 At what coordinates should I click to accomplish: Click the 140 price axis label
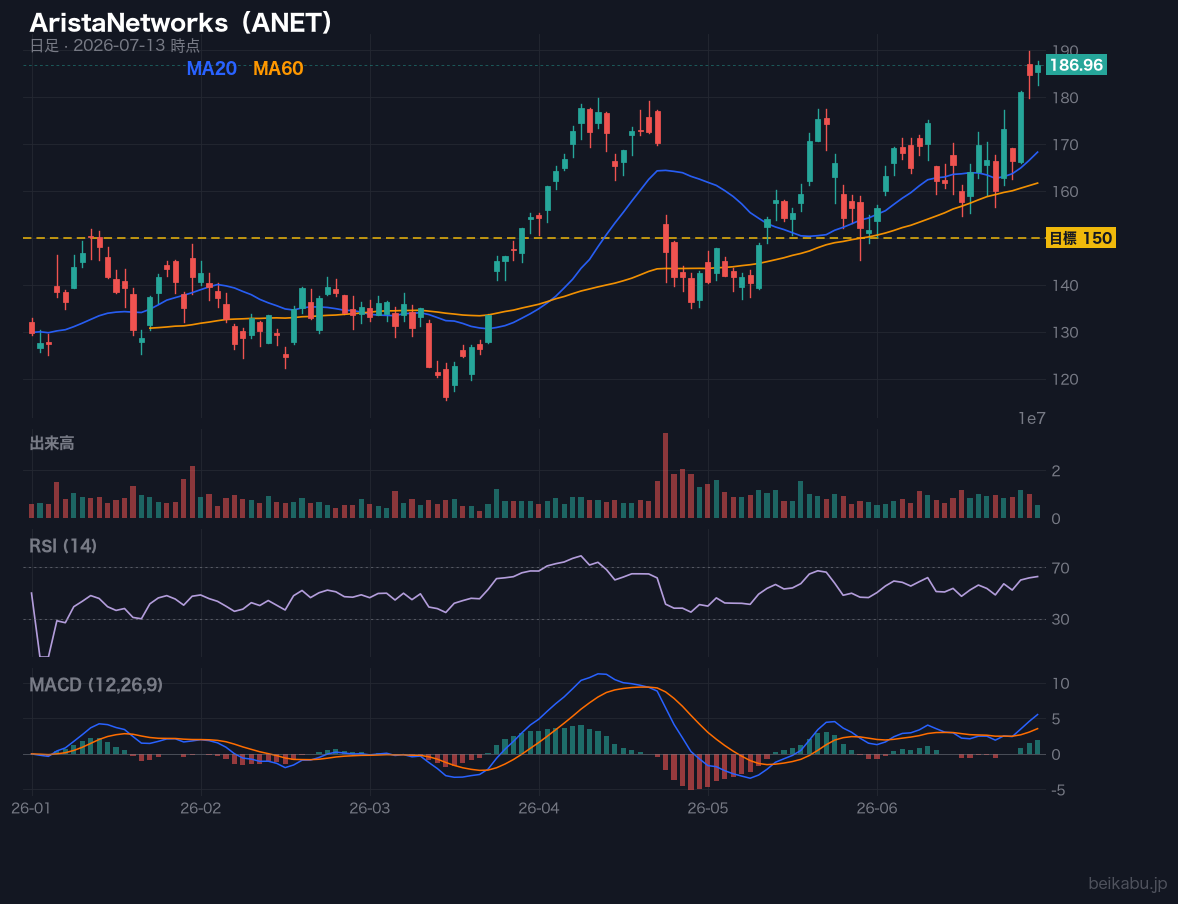coord(1065,286)
